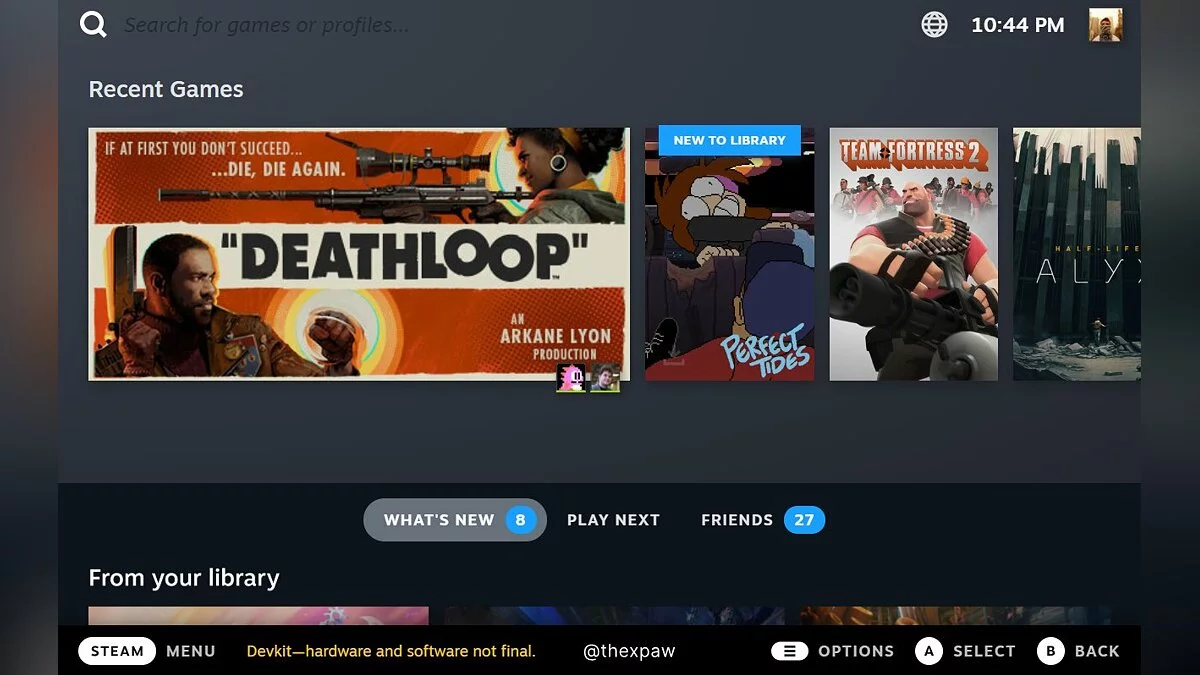
Task: Click the pink friend avatar on Deathloop
Action: click(x=571, y=377)
